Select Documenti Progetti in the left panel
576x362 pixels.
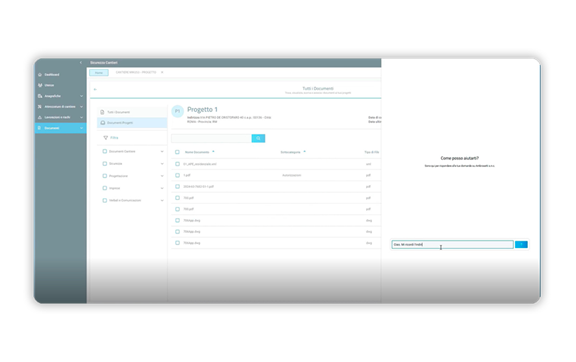[132, 123]
